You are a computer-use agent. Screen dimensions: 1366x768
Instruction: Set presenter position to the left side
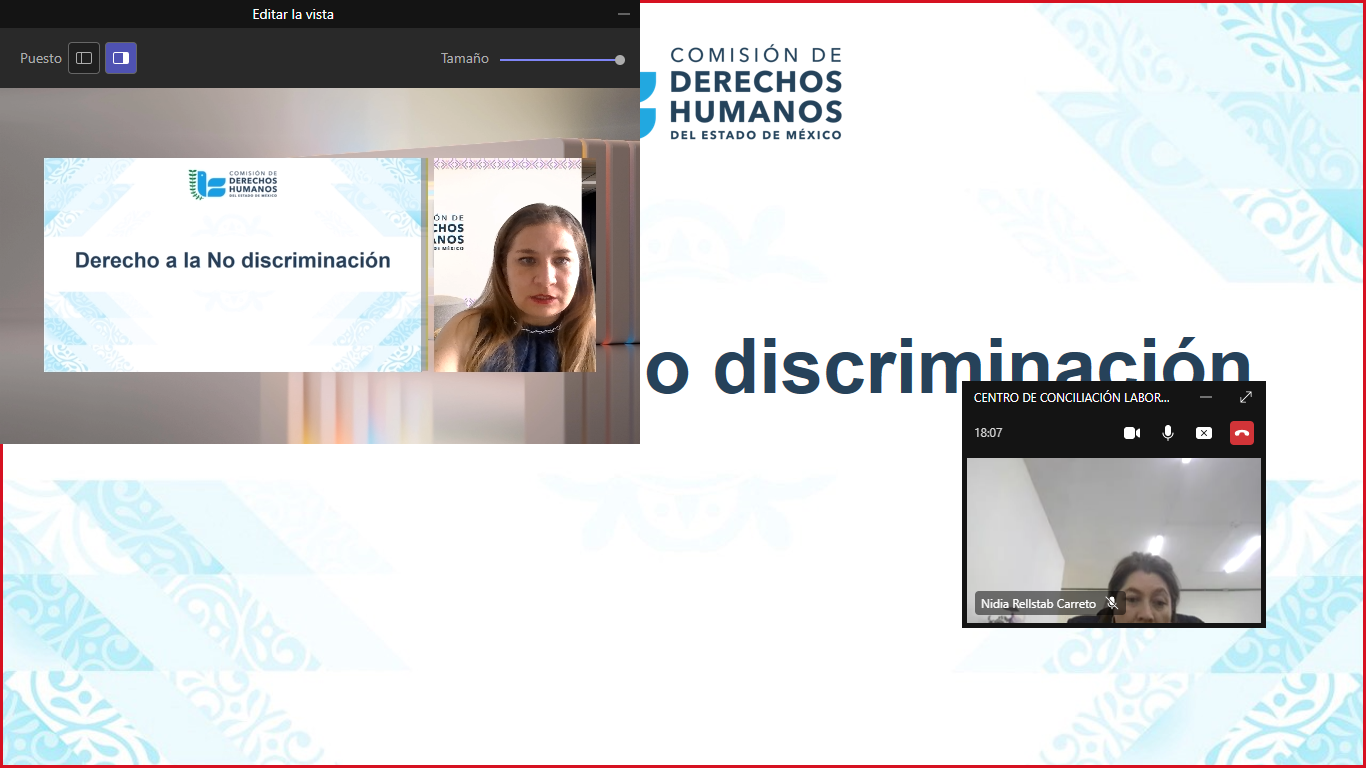pyautogui.click(x=84, y=58)
